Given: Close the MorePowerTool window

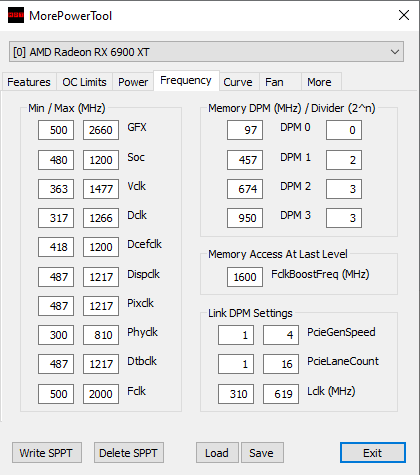Looking at the screenshot, I should 404,15.
